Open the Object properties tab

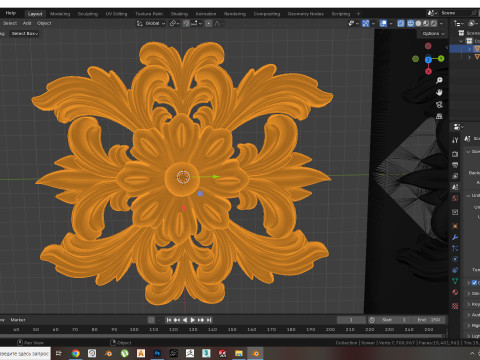click(455, 226)
